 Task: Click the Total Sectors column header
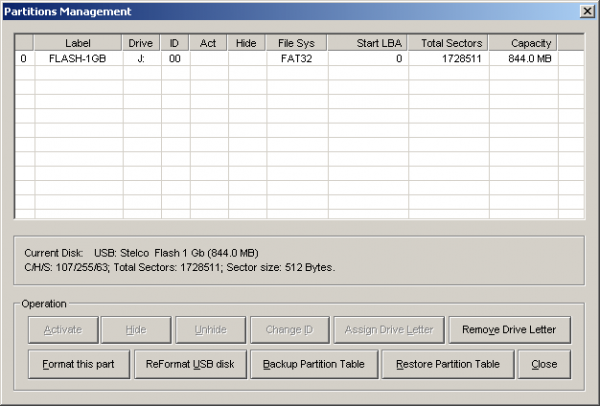(x=448, y=43)
